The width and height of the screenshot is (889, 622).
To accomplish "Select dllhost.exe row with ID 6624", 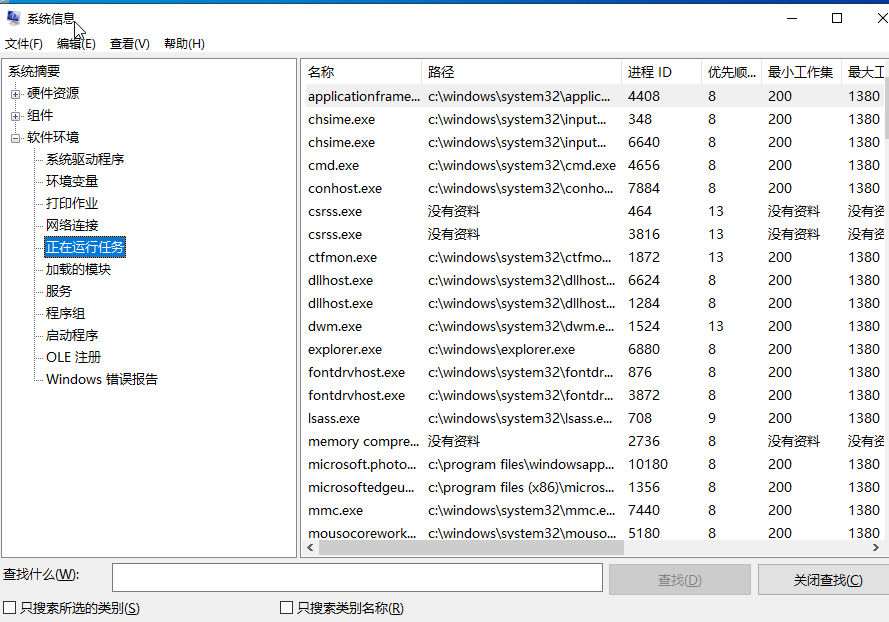I will (x=595, y=281).
